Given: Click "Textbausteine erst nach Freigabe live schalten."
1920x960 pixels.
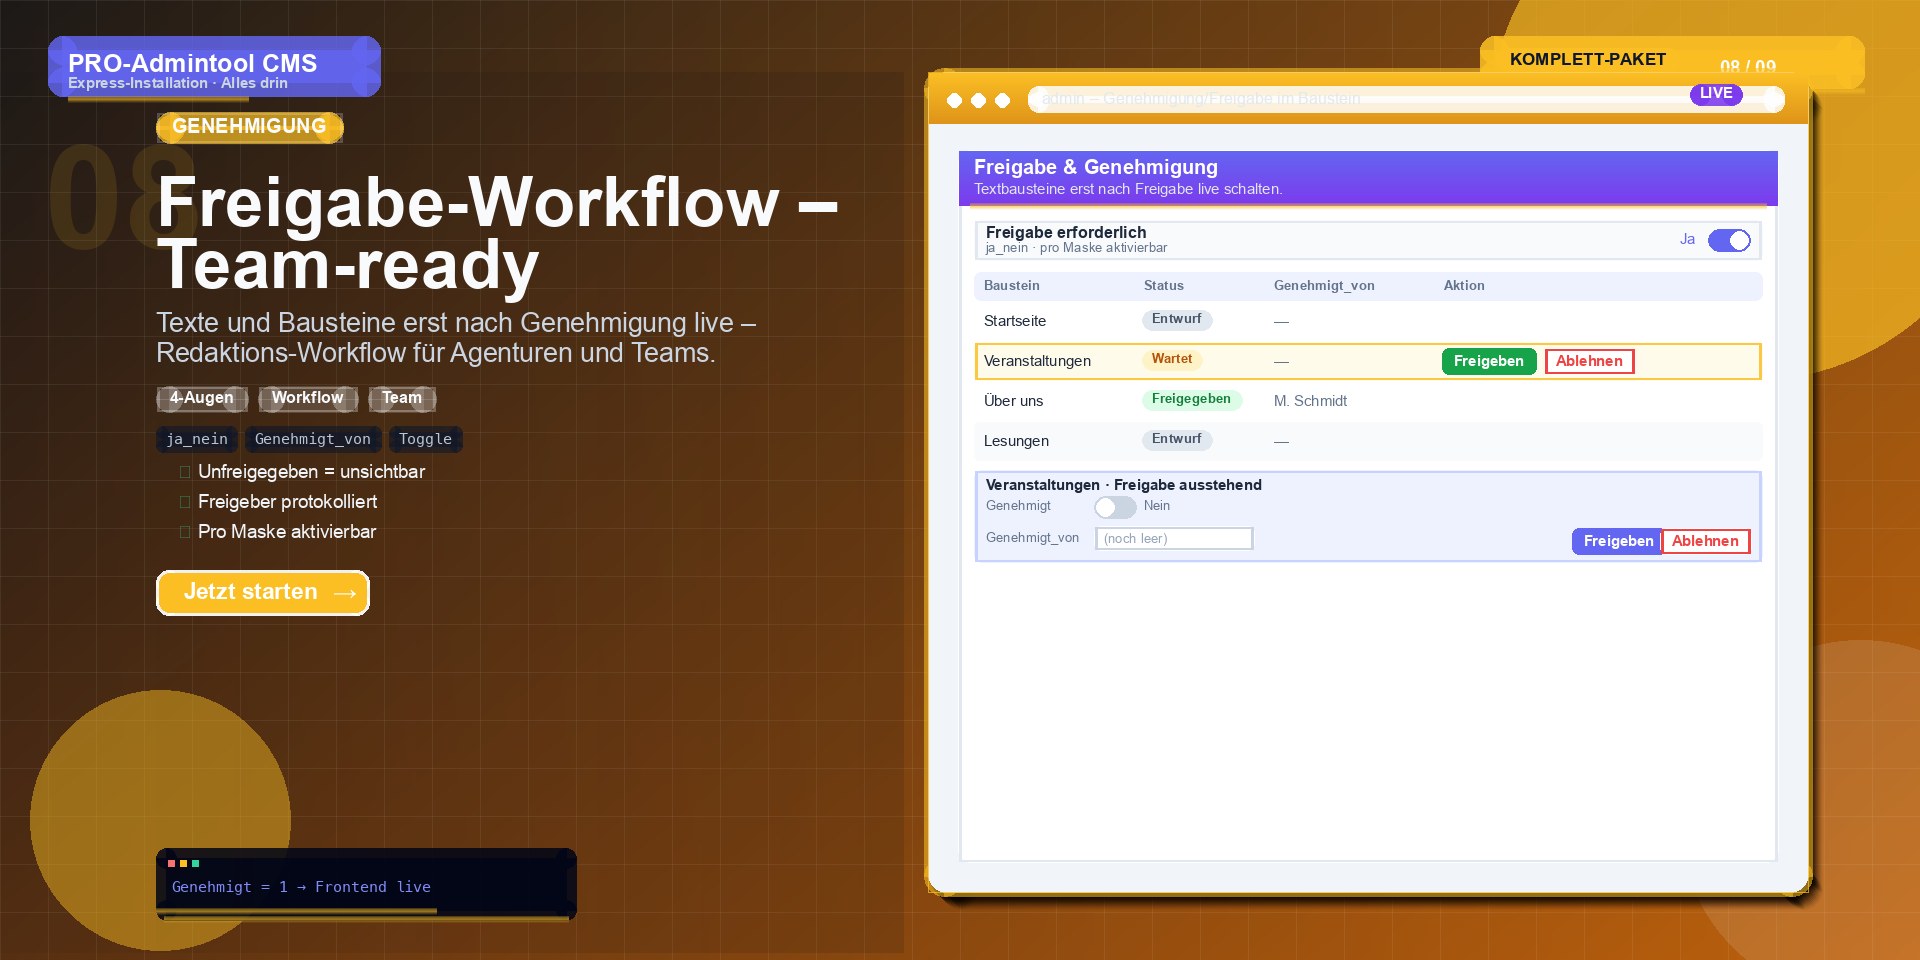Looking at the screenshot, I should [1128, 189].
